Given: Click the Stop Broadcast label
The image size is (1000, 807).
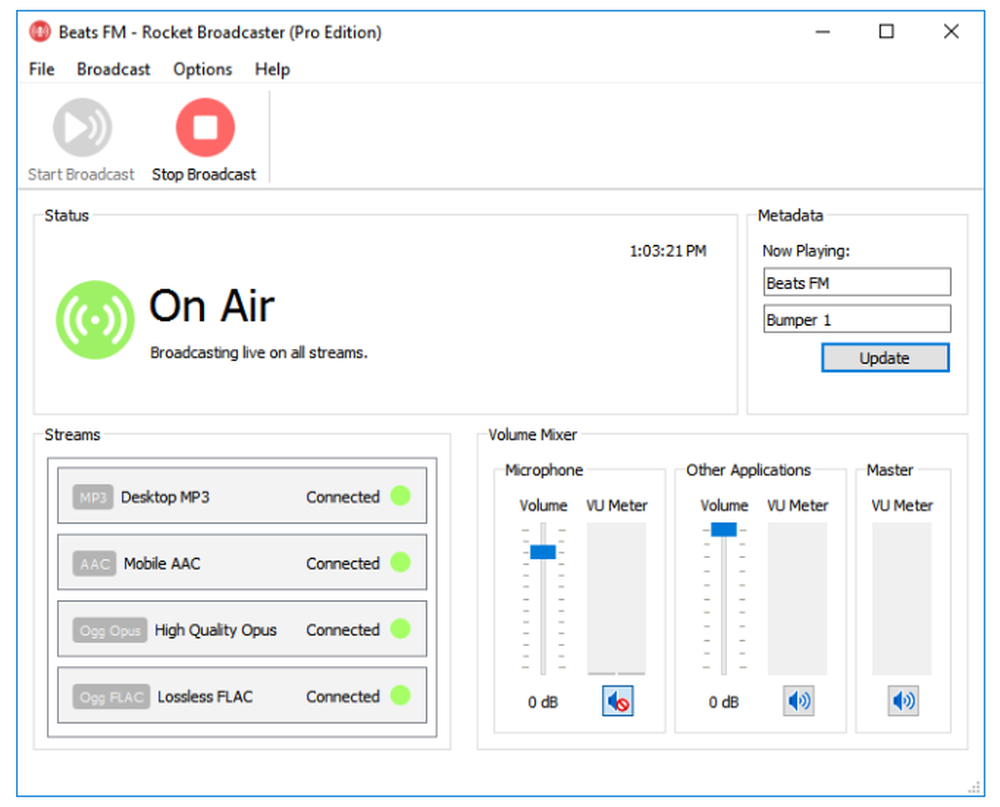Looking at the screenshot, I should [204, 175].
